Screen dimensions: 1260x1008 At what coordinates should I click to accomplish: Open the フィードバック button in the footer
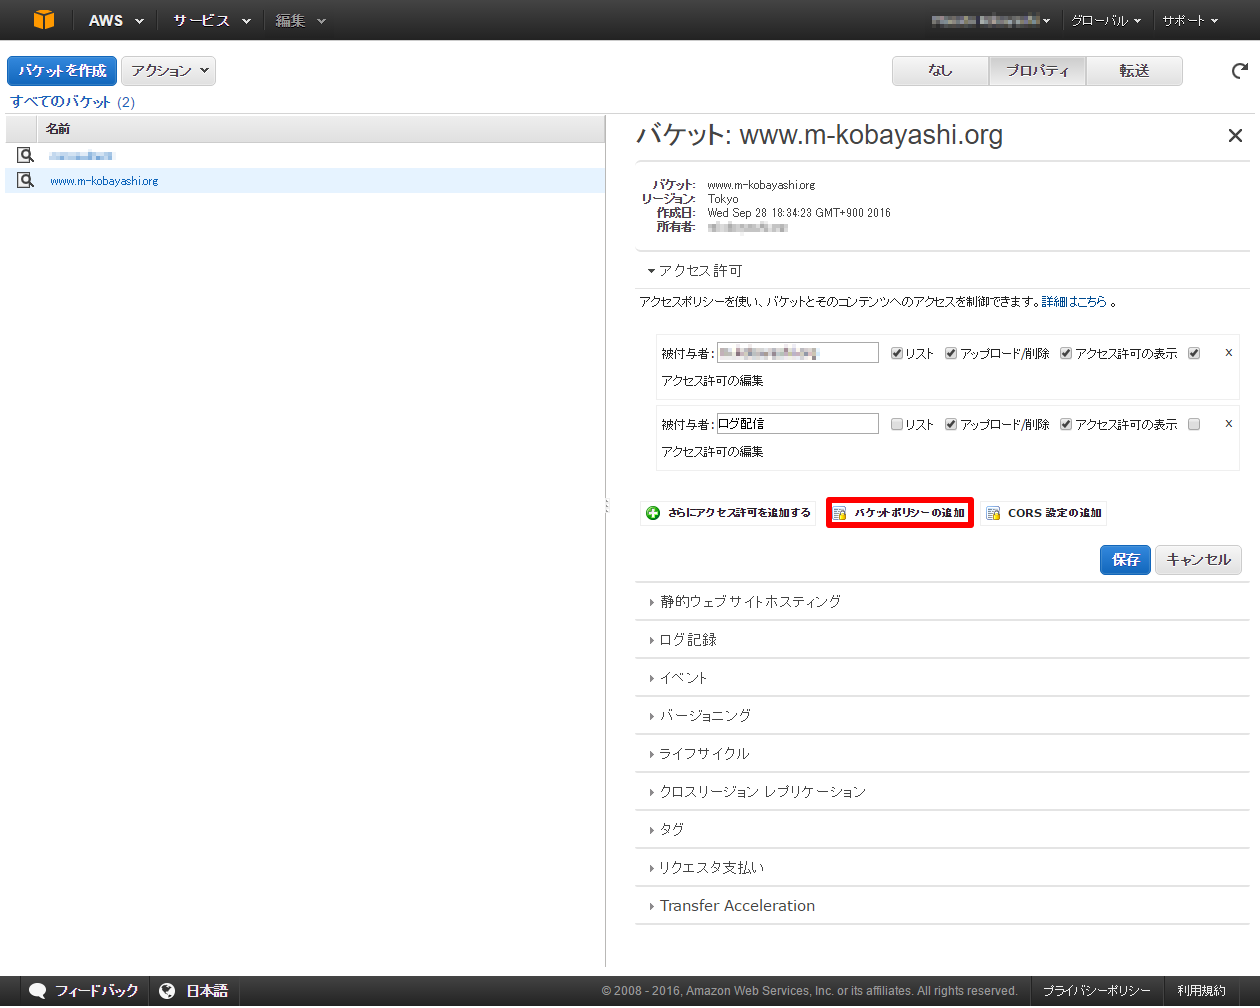click(85, 991)
